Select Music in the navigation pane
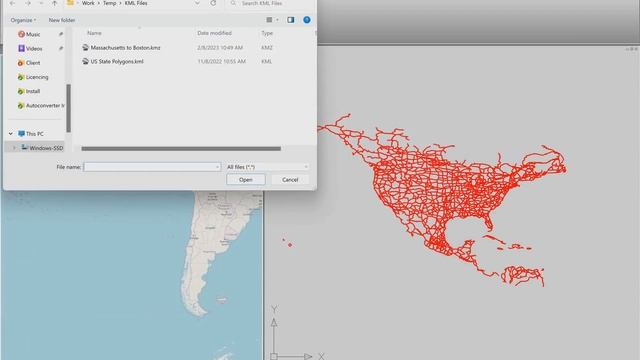 pos(33,34)
